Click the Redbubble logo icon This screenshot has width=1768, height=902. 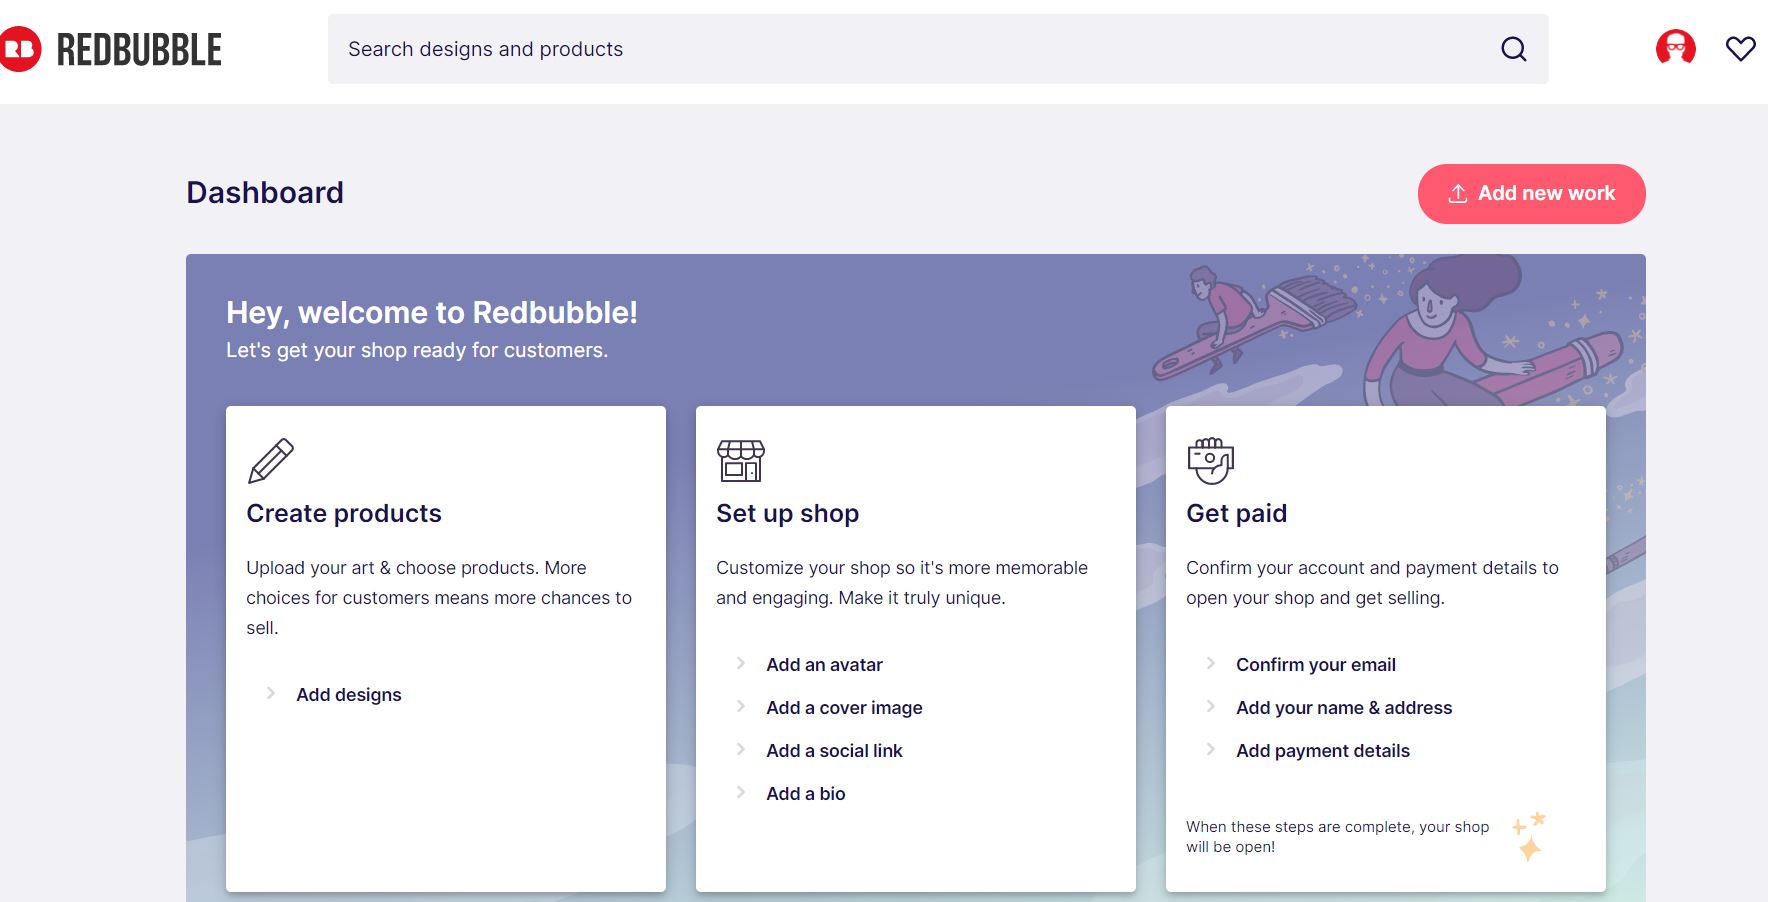(x=20, y=49)
